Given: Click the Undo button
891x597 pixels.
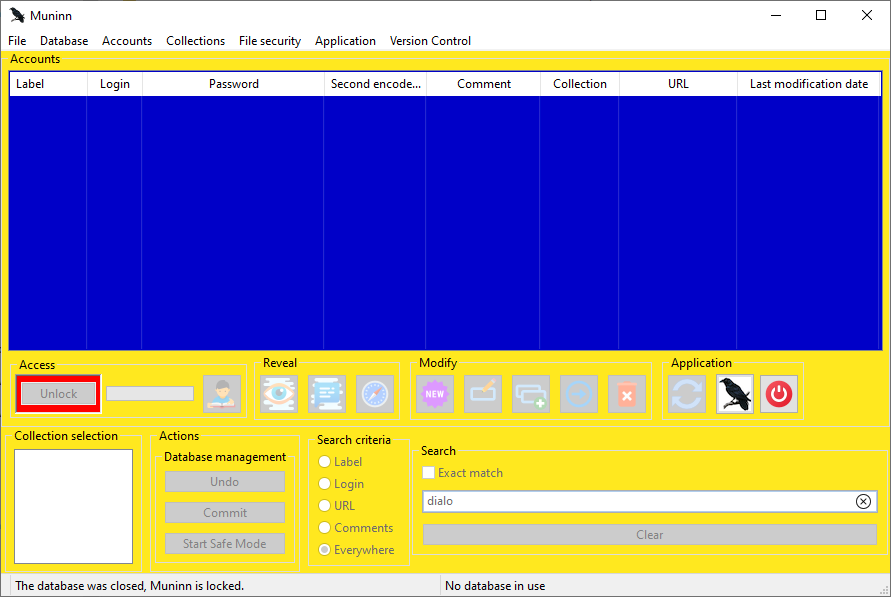Looking at the screenshot, I should 225,482.
